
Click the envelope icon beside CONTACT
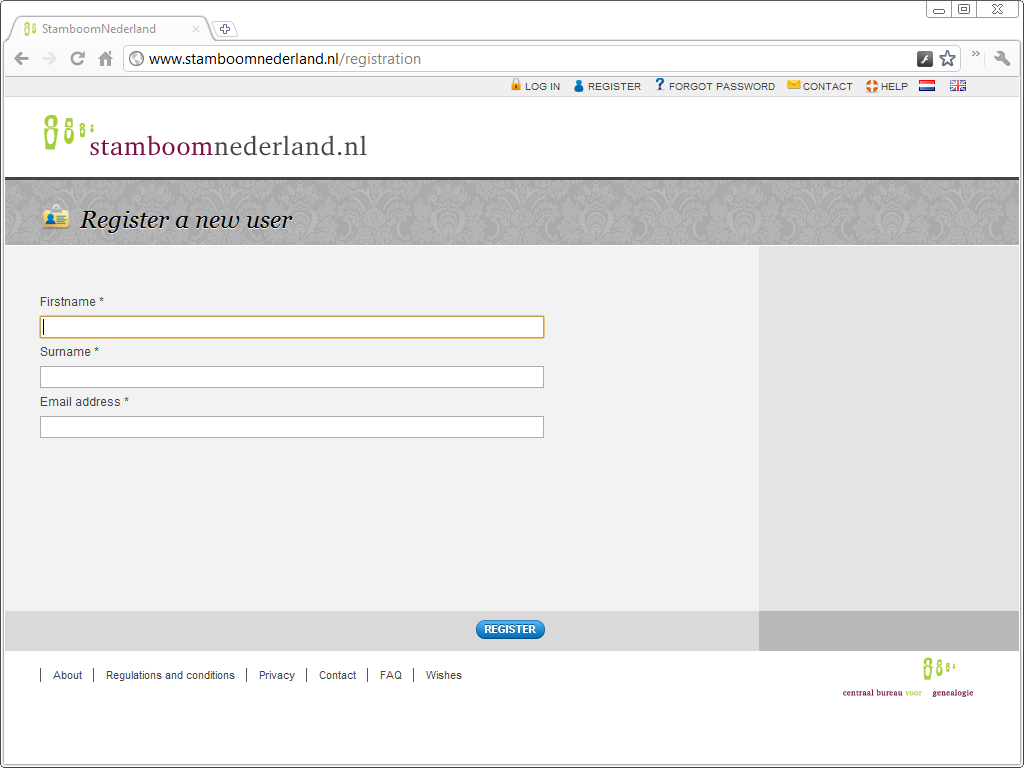pos(793,85)
